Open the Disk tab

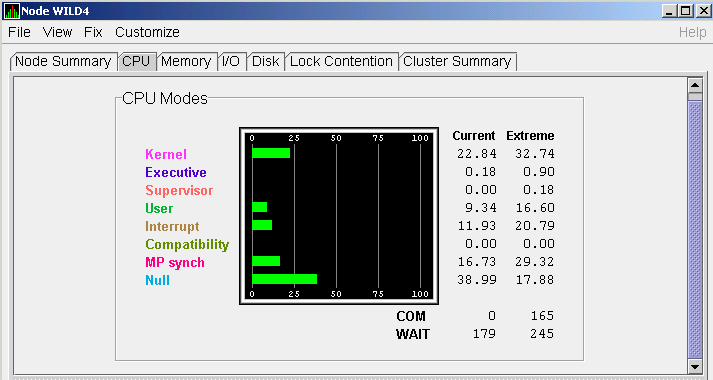266,61
